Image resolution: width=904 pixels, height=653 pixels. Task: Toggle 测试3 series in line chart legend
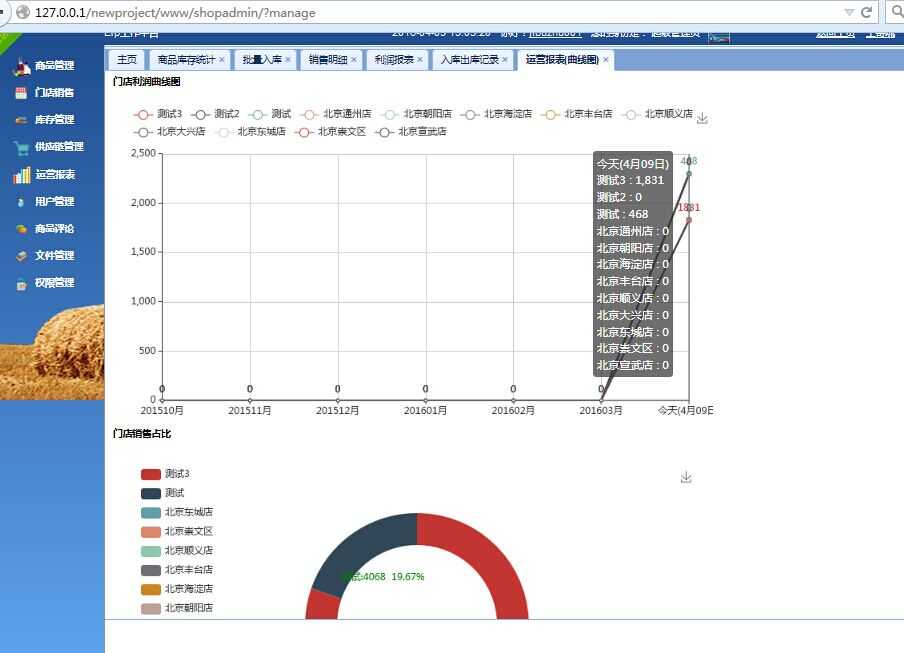point(158,114)
